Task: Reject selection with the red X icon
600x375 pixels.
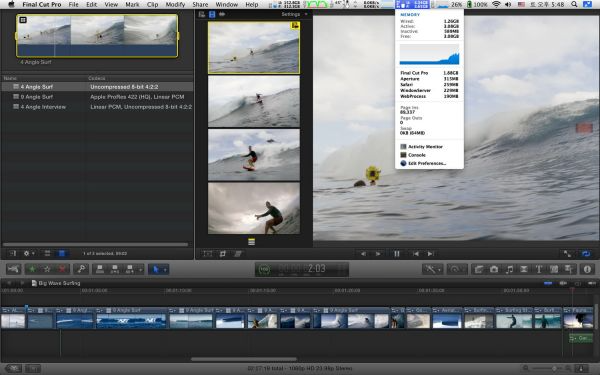Action: 62,269
